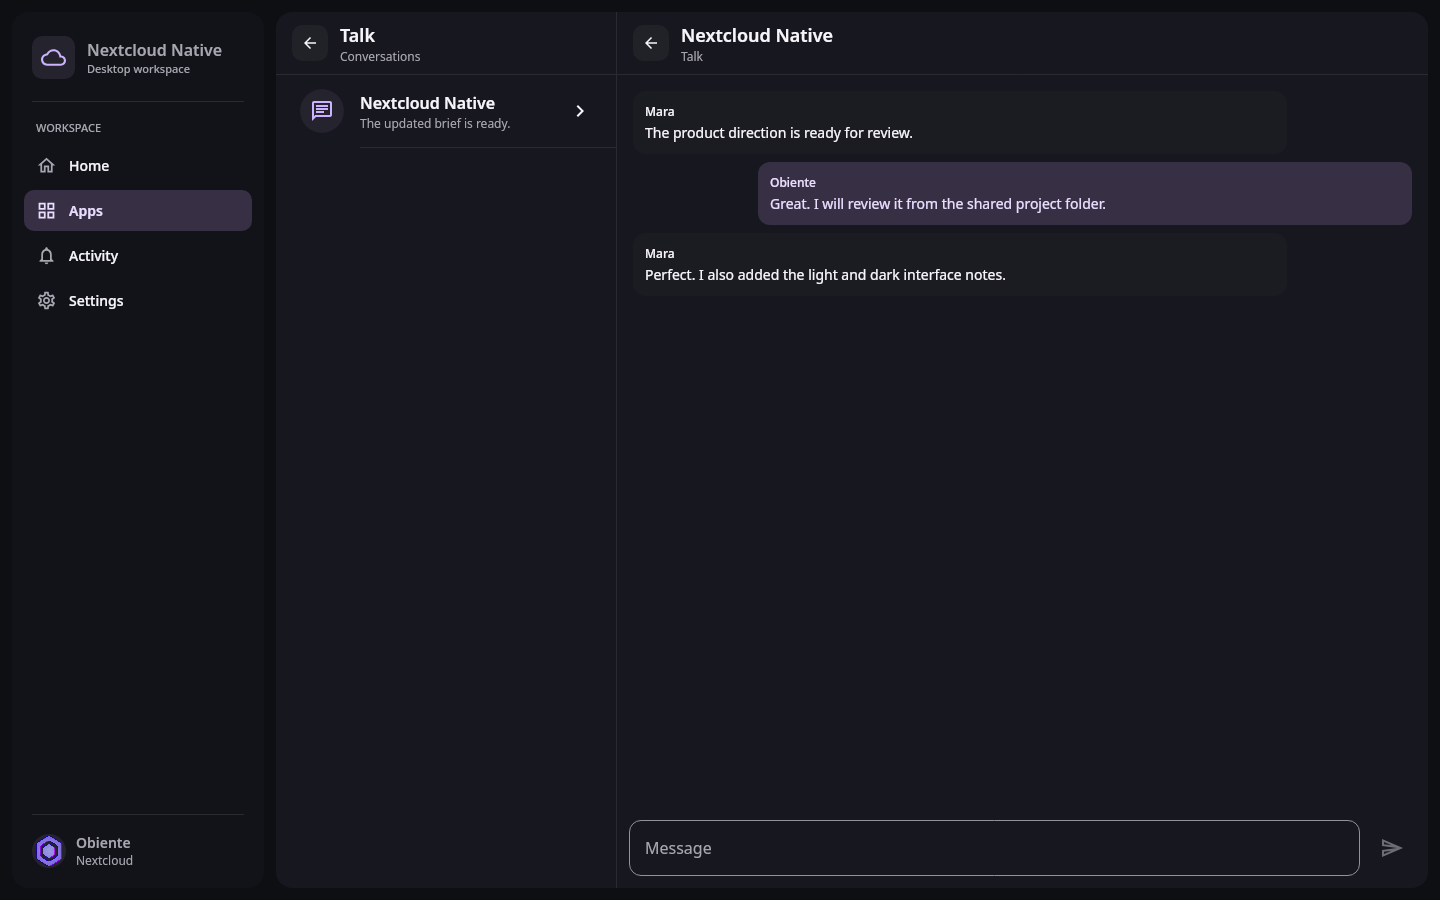Open Home in the sidebar

[x=138, y=166]
